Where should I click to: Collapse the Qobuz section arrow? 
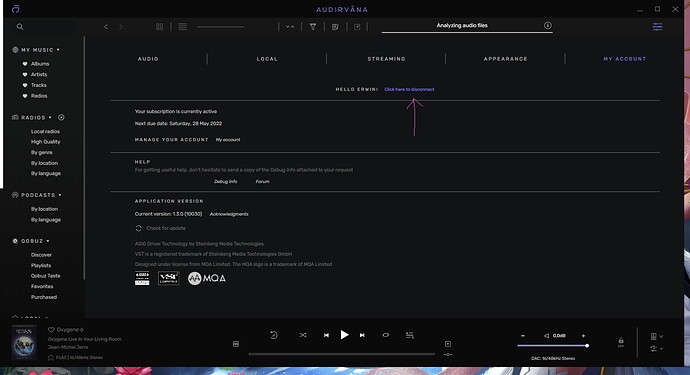[48, 241]
